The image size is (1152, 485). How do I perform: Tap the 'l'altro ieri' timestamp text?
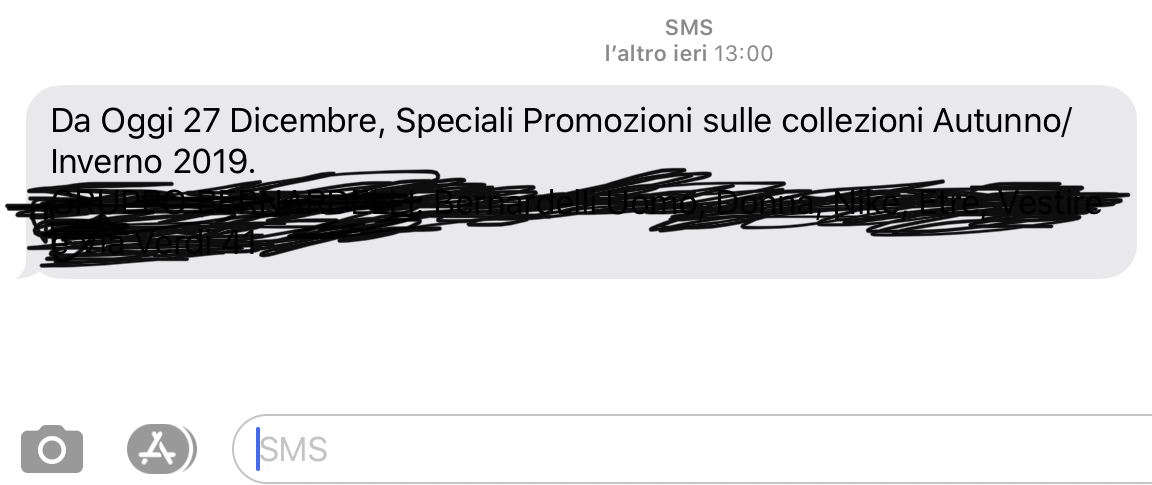pyautogui.click(x=656, y=54)
